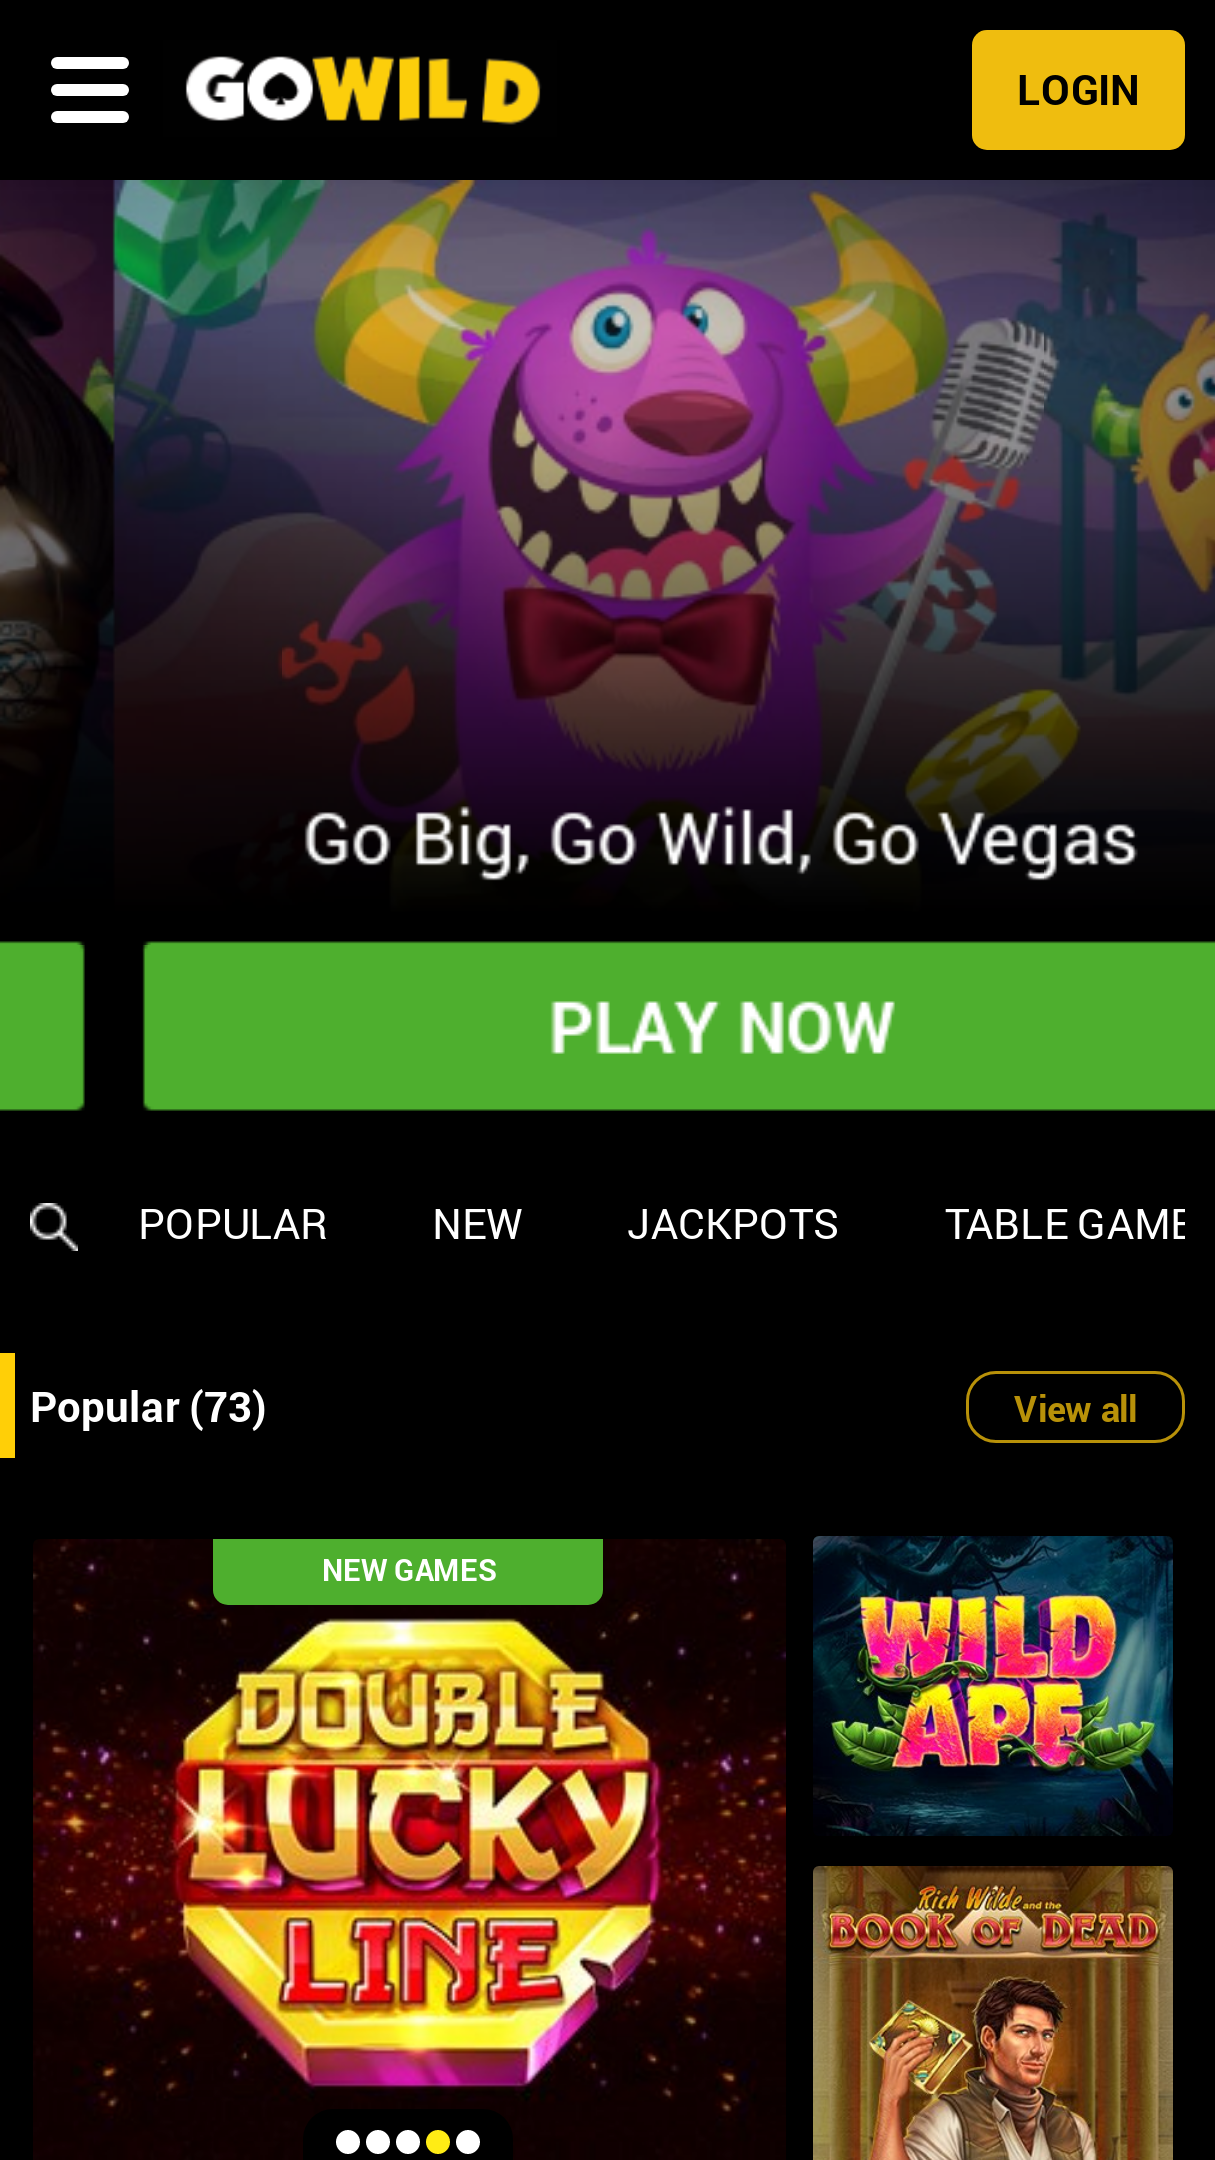
Task: Open the game search magnifier icon
Action: tap(54, 1226)
